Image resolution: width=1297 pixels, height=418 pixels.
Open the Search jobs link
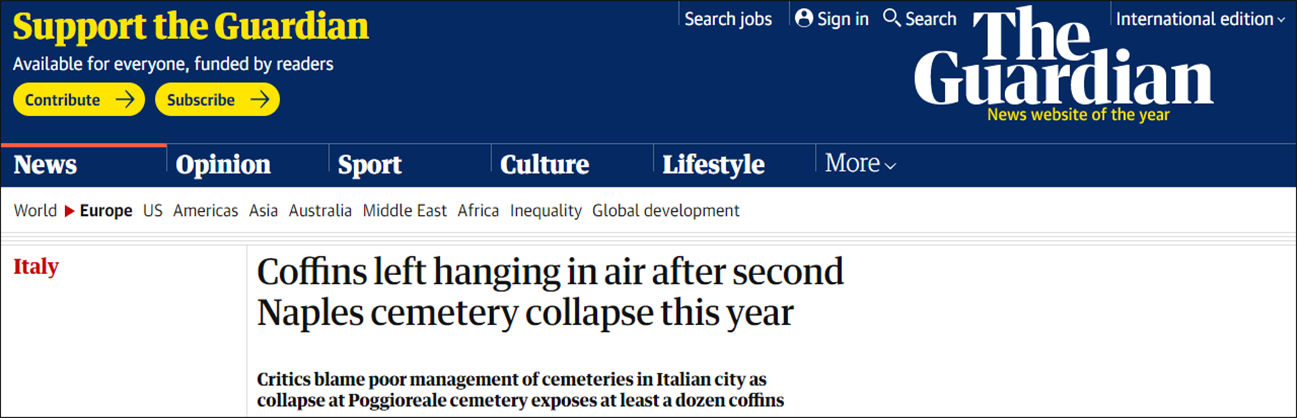pyautogui.click(x=728, y=19)
